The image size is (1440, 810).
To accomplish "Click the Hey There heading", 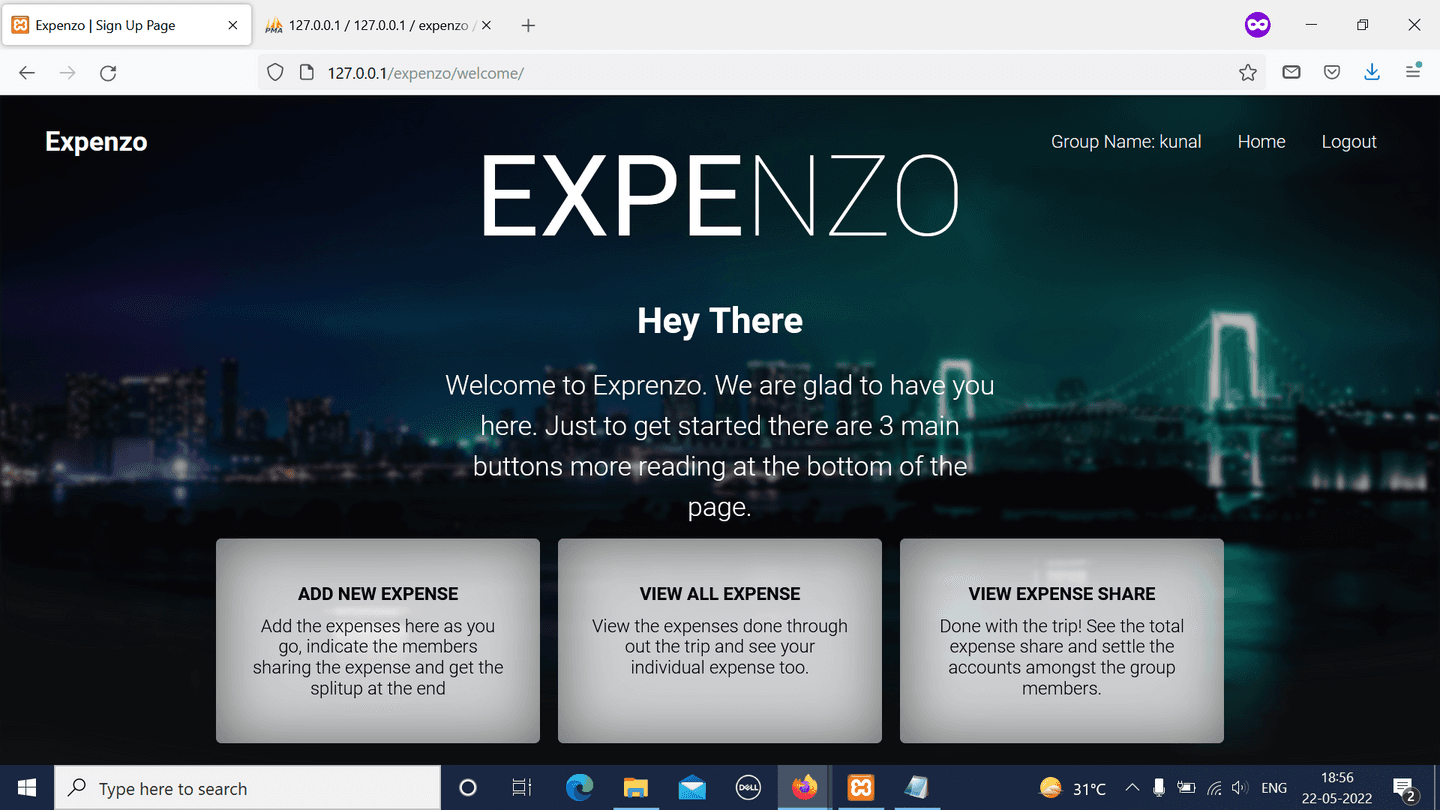I will click(720, 321).
